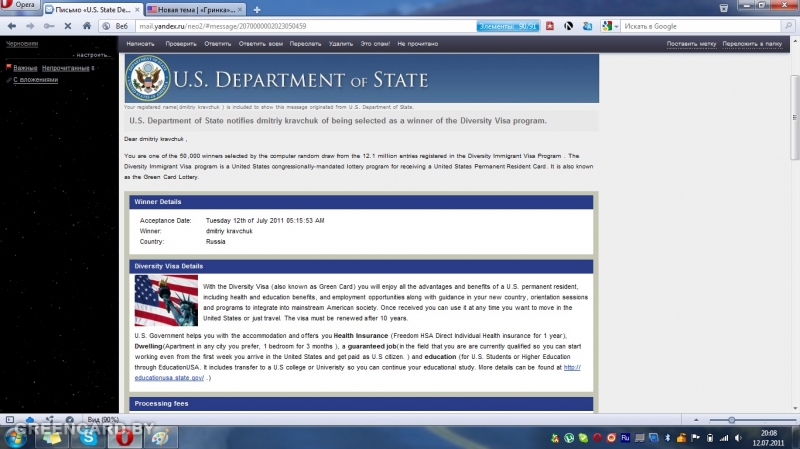
Task: Mark message with «Это спам!»
Action: click(375, 44)
